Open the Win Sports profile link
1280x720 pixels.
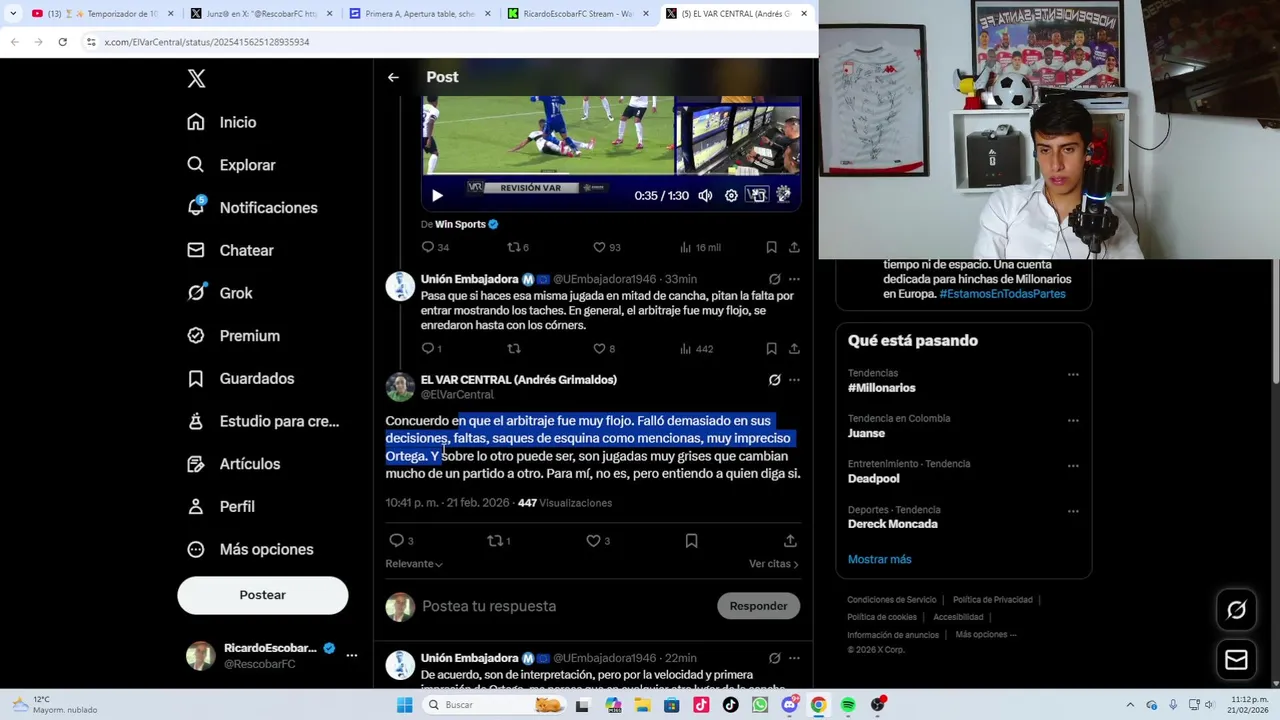click(x=460, y=224)
